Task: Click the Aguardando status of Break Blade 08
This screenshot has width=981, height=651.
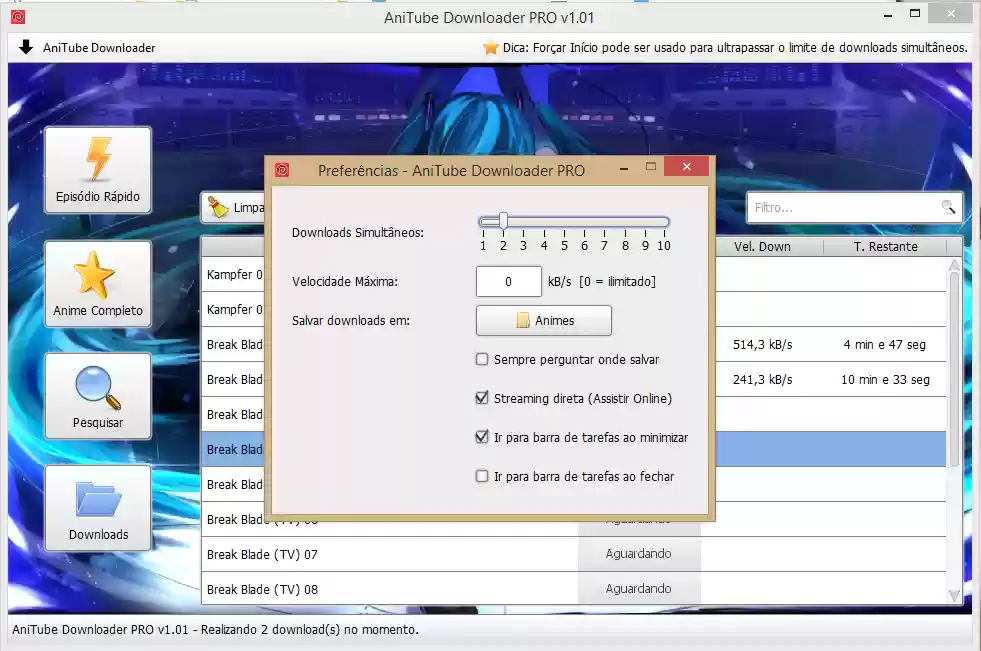Action: coord(638,588)
